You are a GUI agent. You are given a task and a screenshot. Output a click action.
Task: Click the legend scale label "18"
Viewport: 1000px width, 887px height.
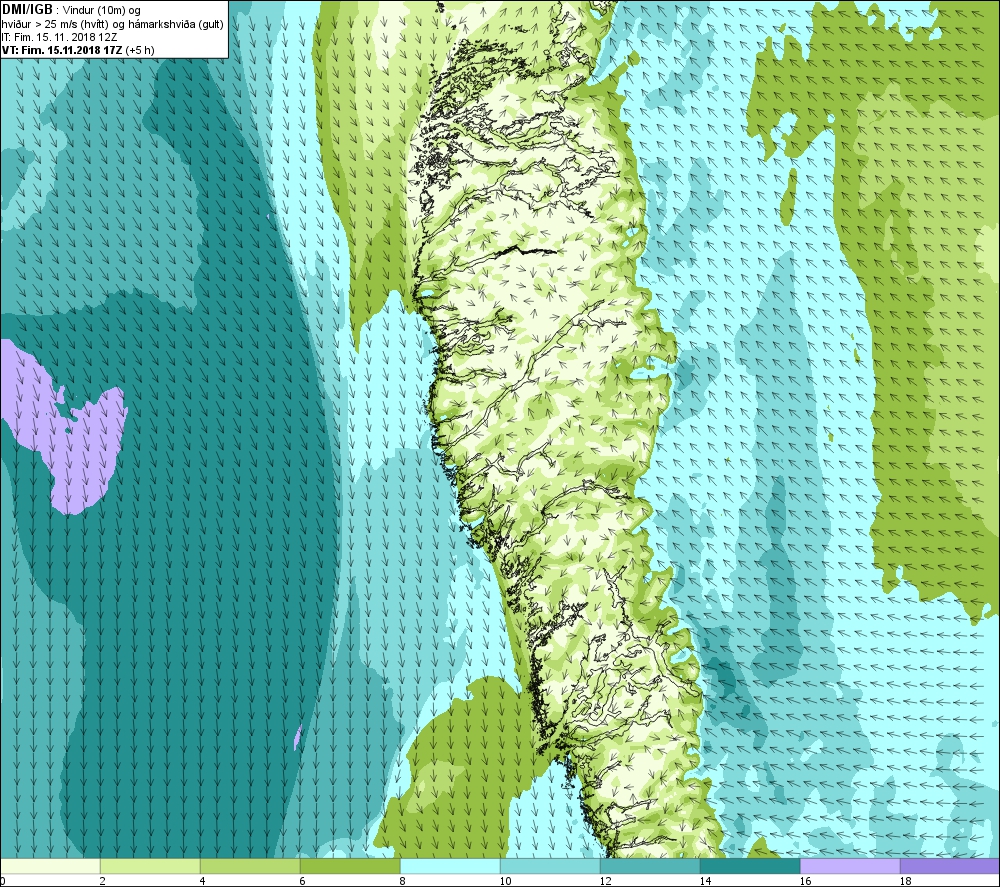(906, 881)
